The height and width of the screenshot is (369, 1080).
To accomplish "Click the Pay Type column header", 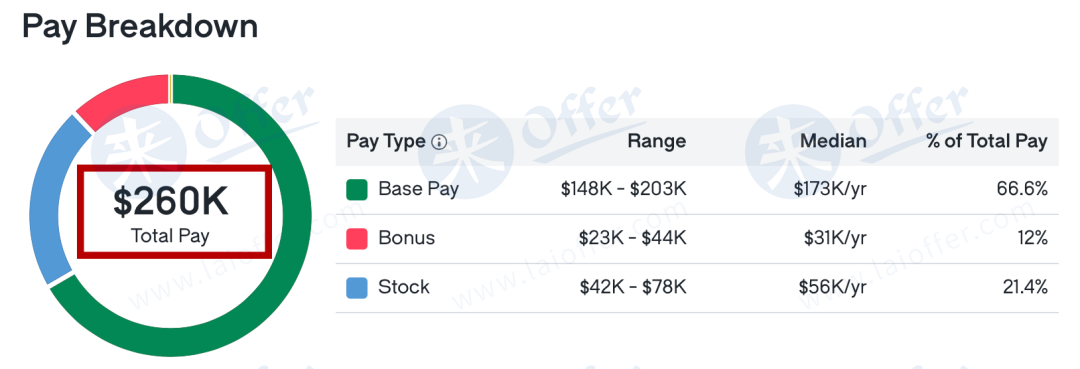I will 386,142.
